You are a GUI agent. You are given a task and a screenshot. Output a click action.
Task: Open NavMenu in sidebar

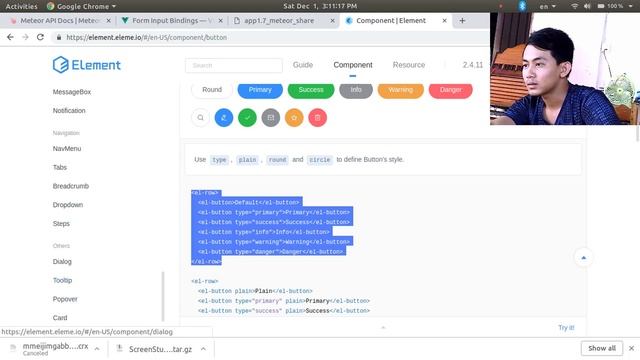(67, 149)
